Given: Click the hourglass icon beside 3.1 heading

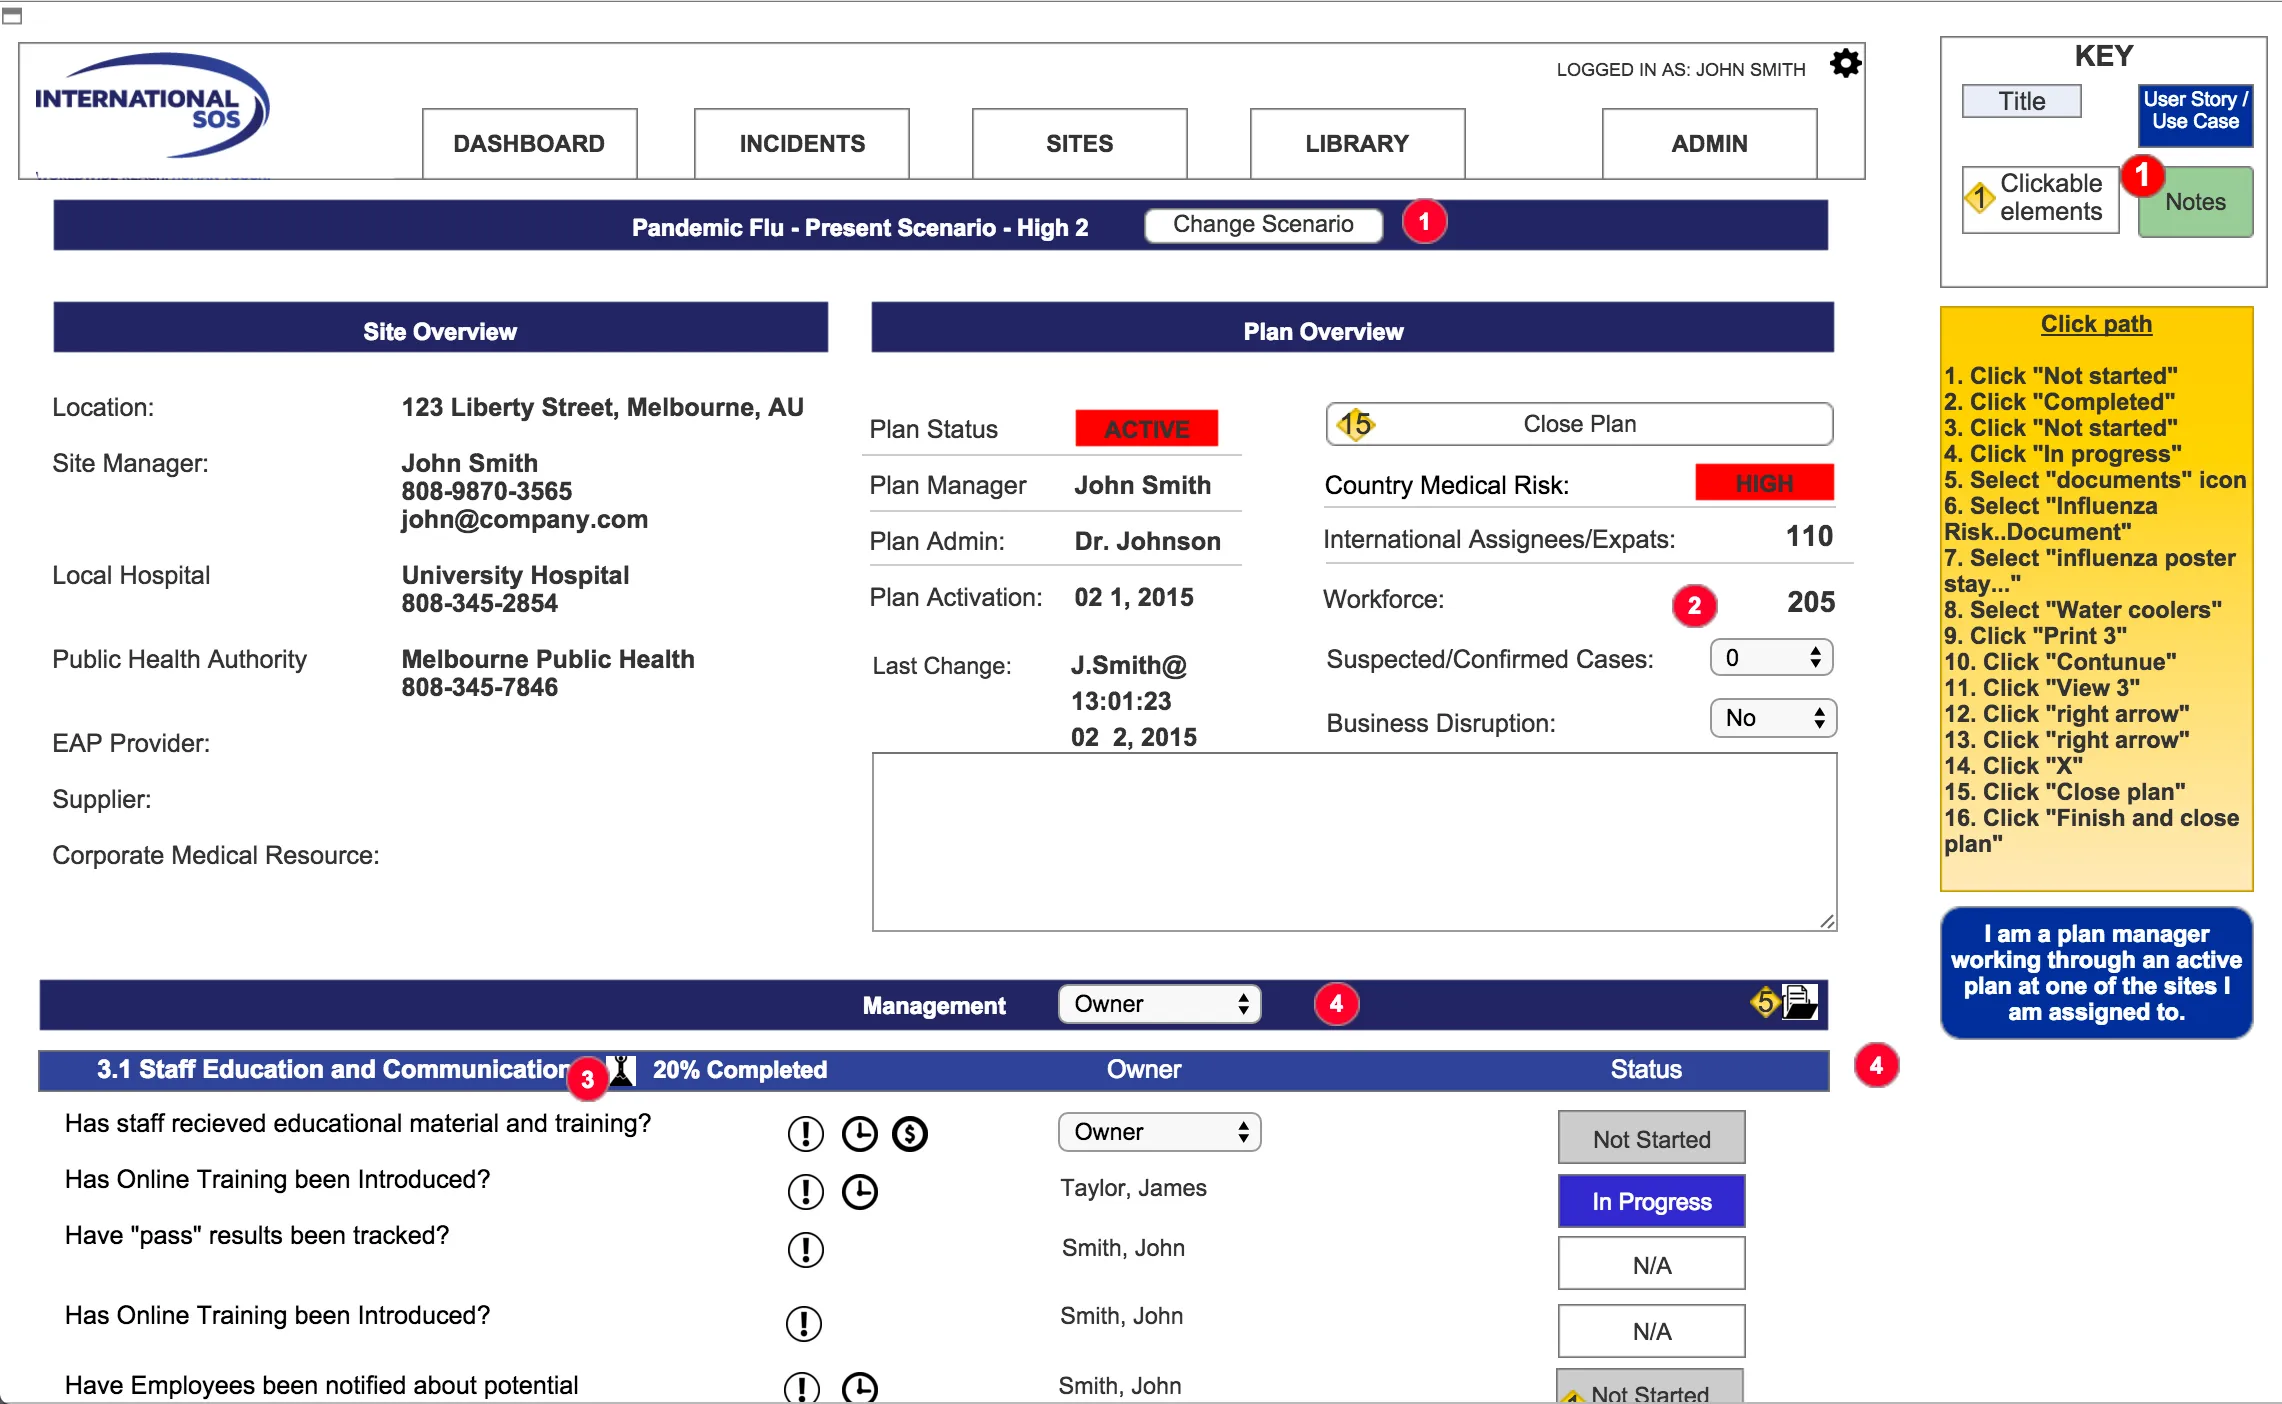Looking at the screenshot, I should coord(621,1070).
